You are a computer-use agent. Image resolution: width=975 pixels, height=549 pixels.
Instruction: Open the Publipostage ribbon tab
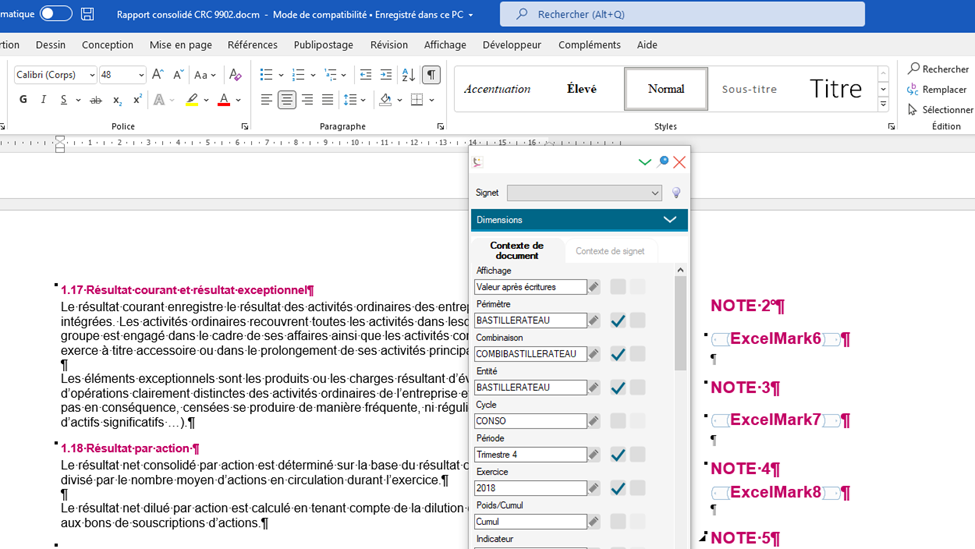coord(323,45)
